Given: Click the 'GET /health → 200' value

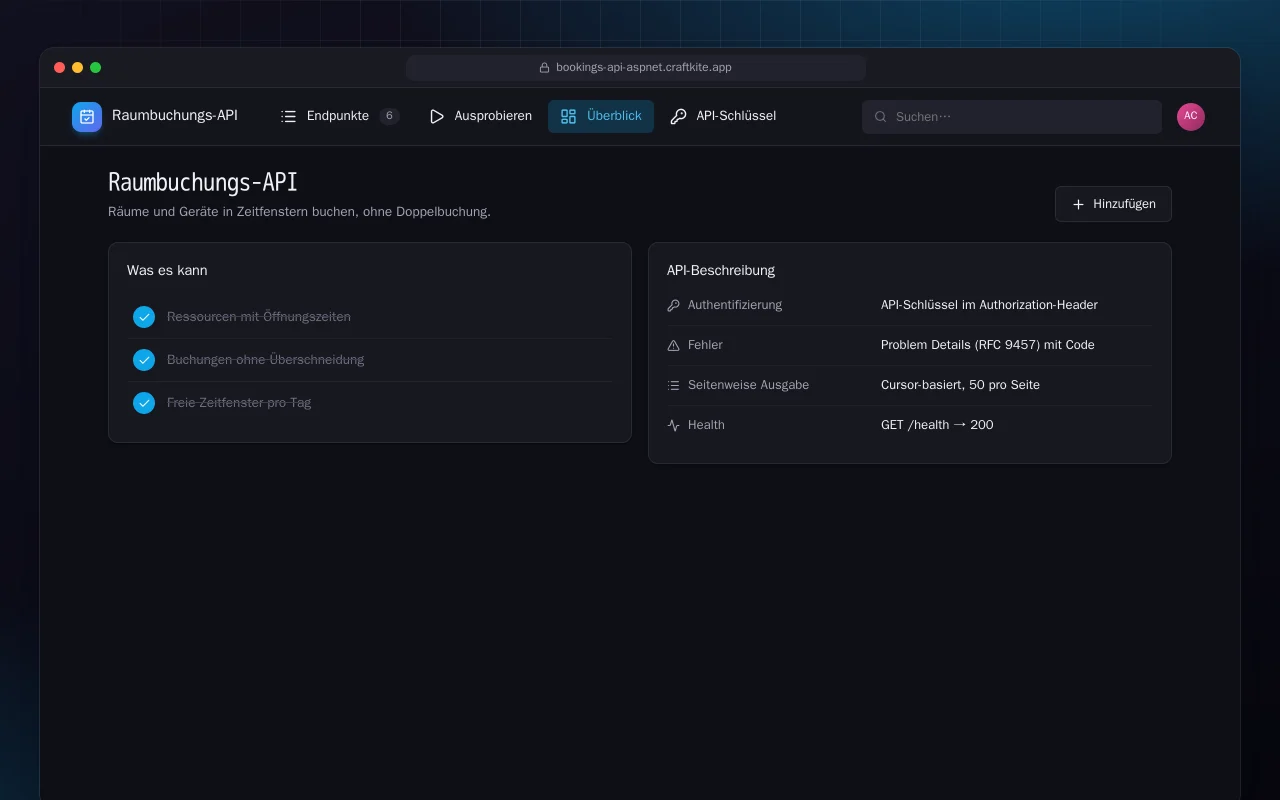Looking at the screenshot, I should pos(937,425).
